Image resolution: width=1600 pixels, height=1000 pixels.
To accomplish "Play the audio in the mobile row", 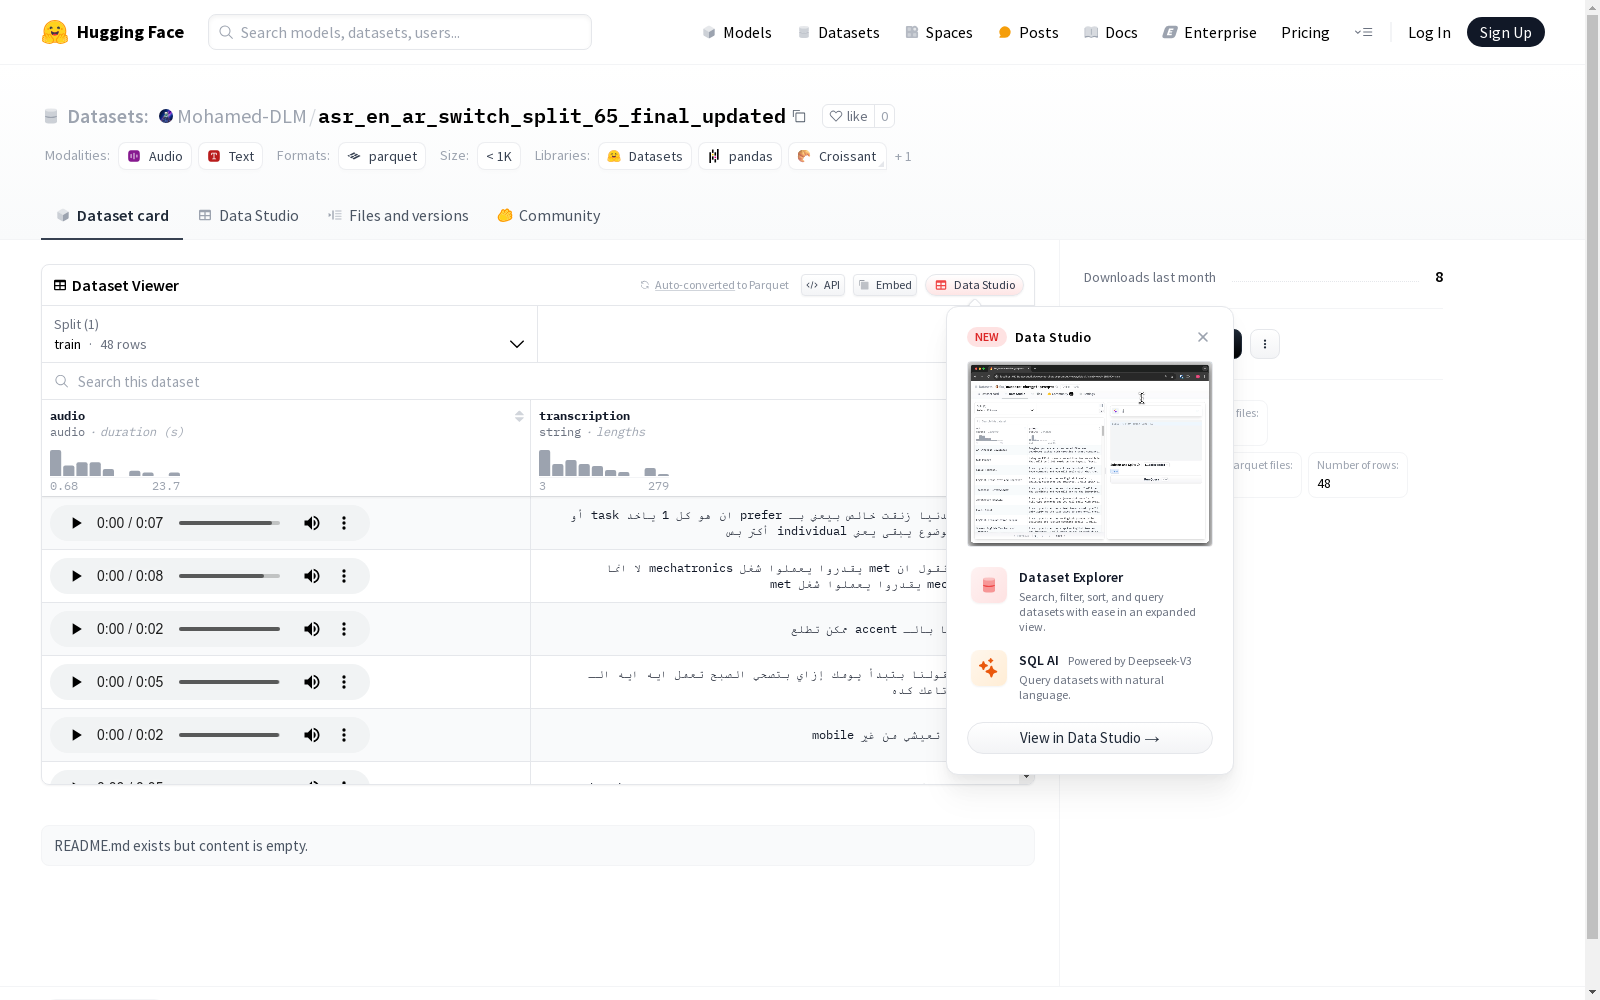I will (x=76, y=735).
